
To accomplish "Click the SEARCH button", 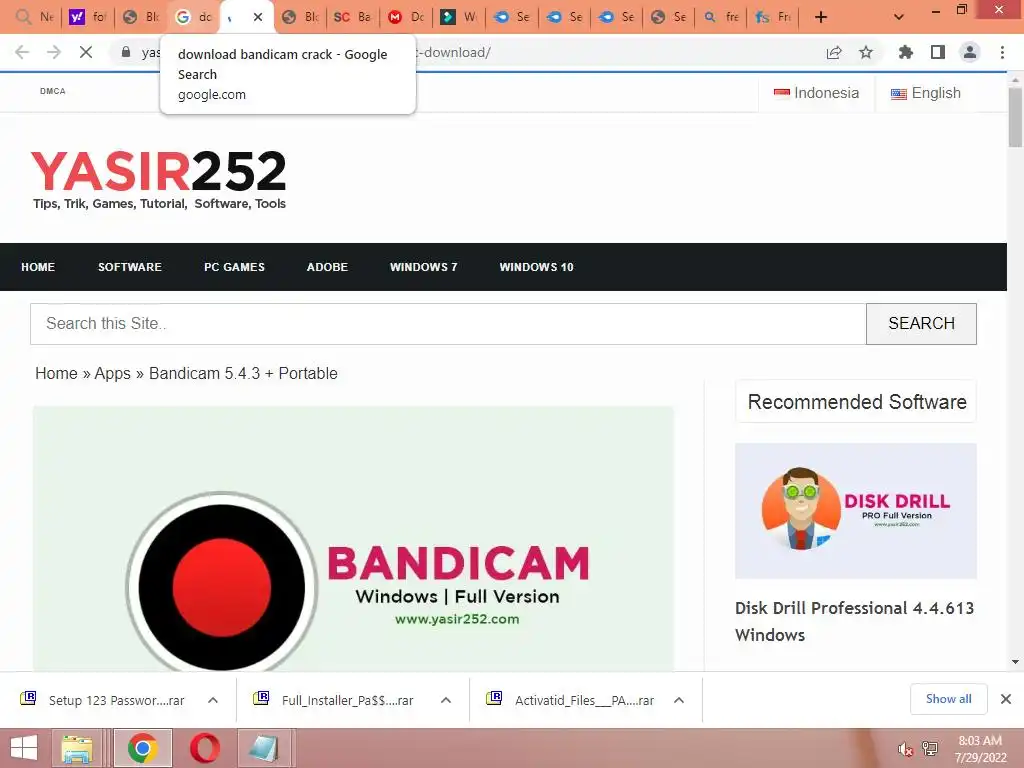I will 921,324.
